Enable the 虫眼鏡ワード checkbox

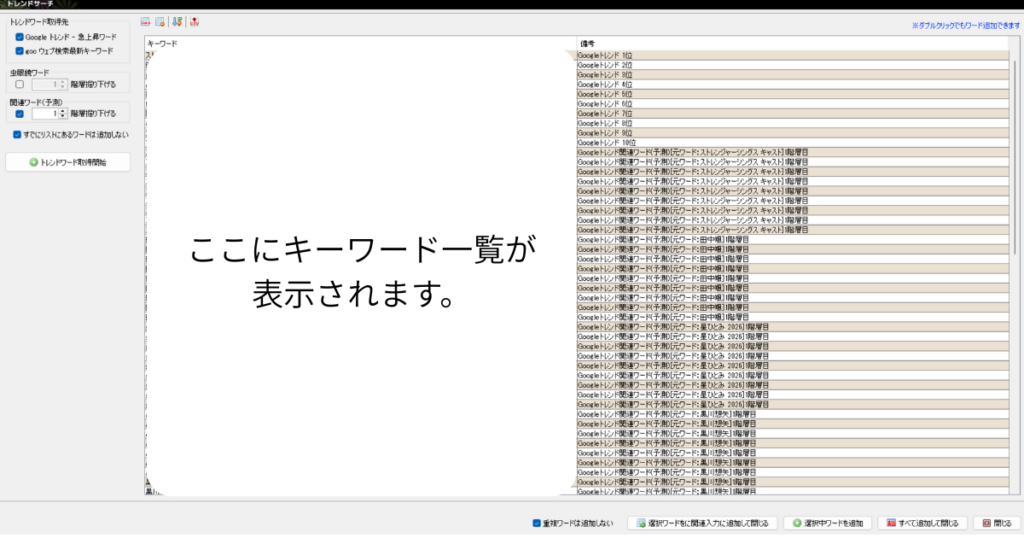pyautogui.click(x=19, y=85)
